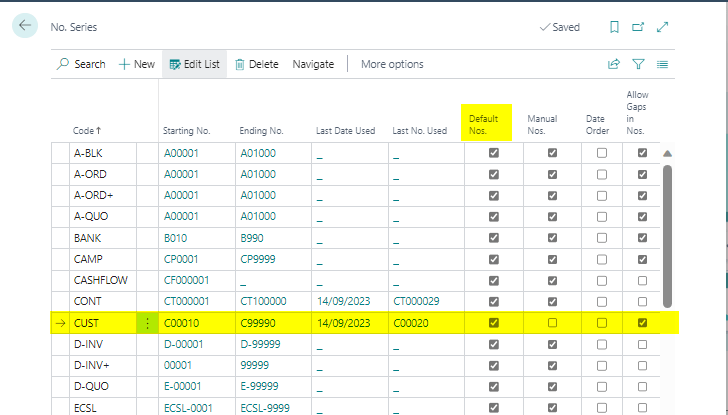Viewport: 728px width, 415px height.
Task: Click the Search button
Action: click(x=81, y=64)
